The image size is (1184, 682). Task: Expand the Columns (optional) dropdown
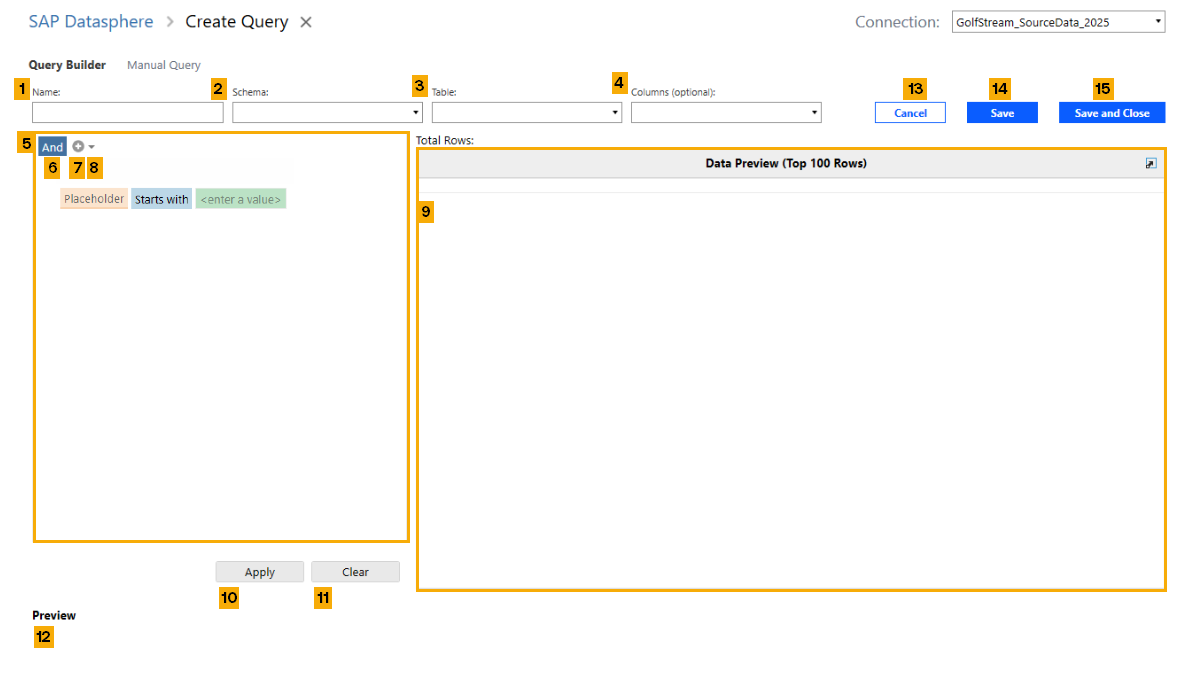pos(726,113)
